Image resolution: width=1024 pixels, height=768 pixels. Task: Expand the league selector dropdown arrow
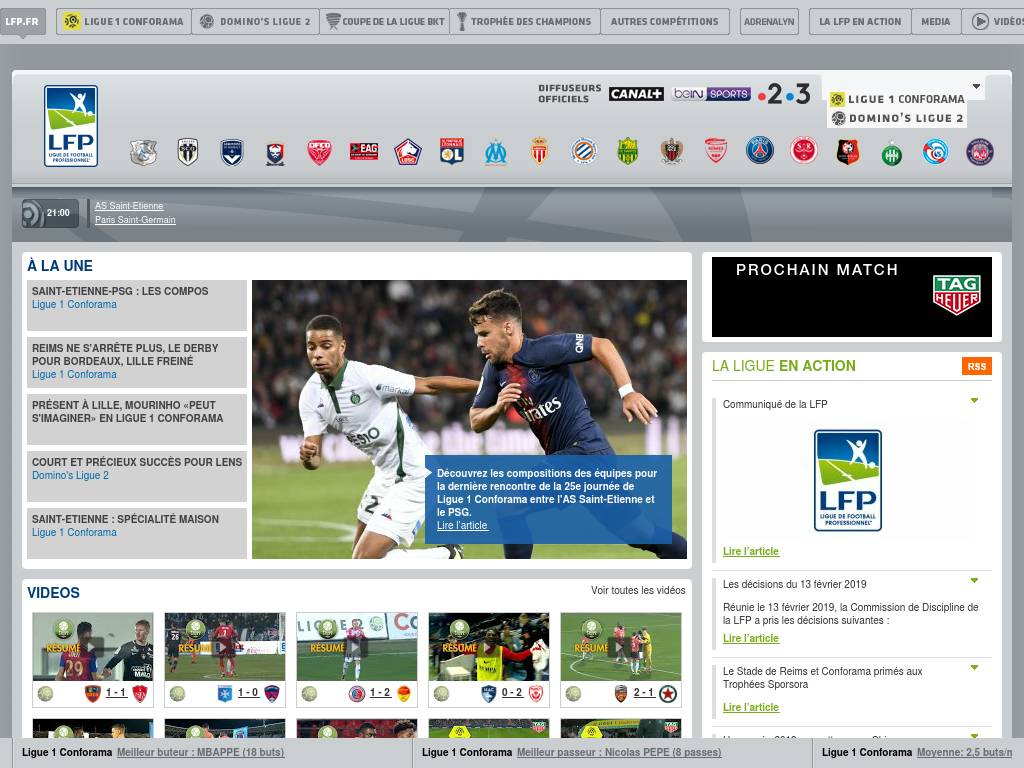[977, 87]
